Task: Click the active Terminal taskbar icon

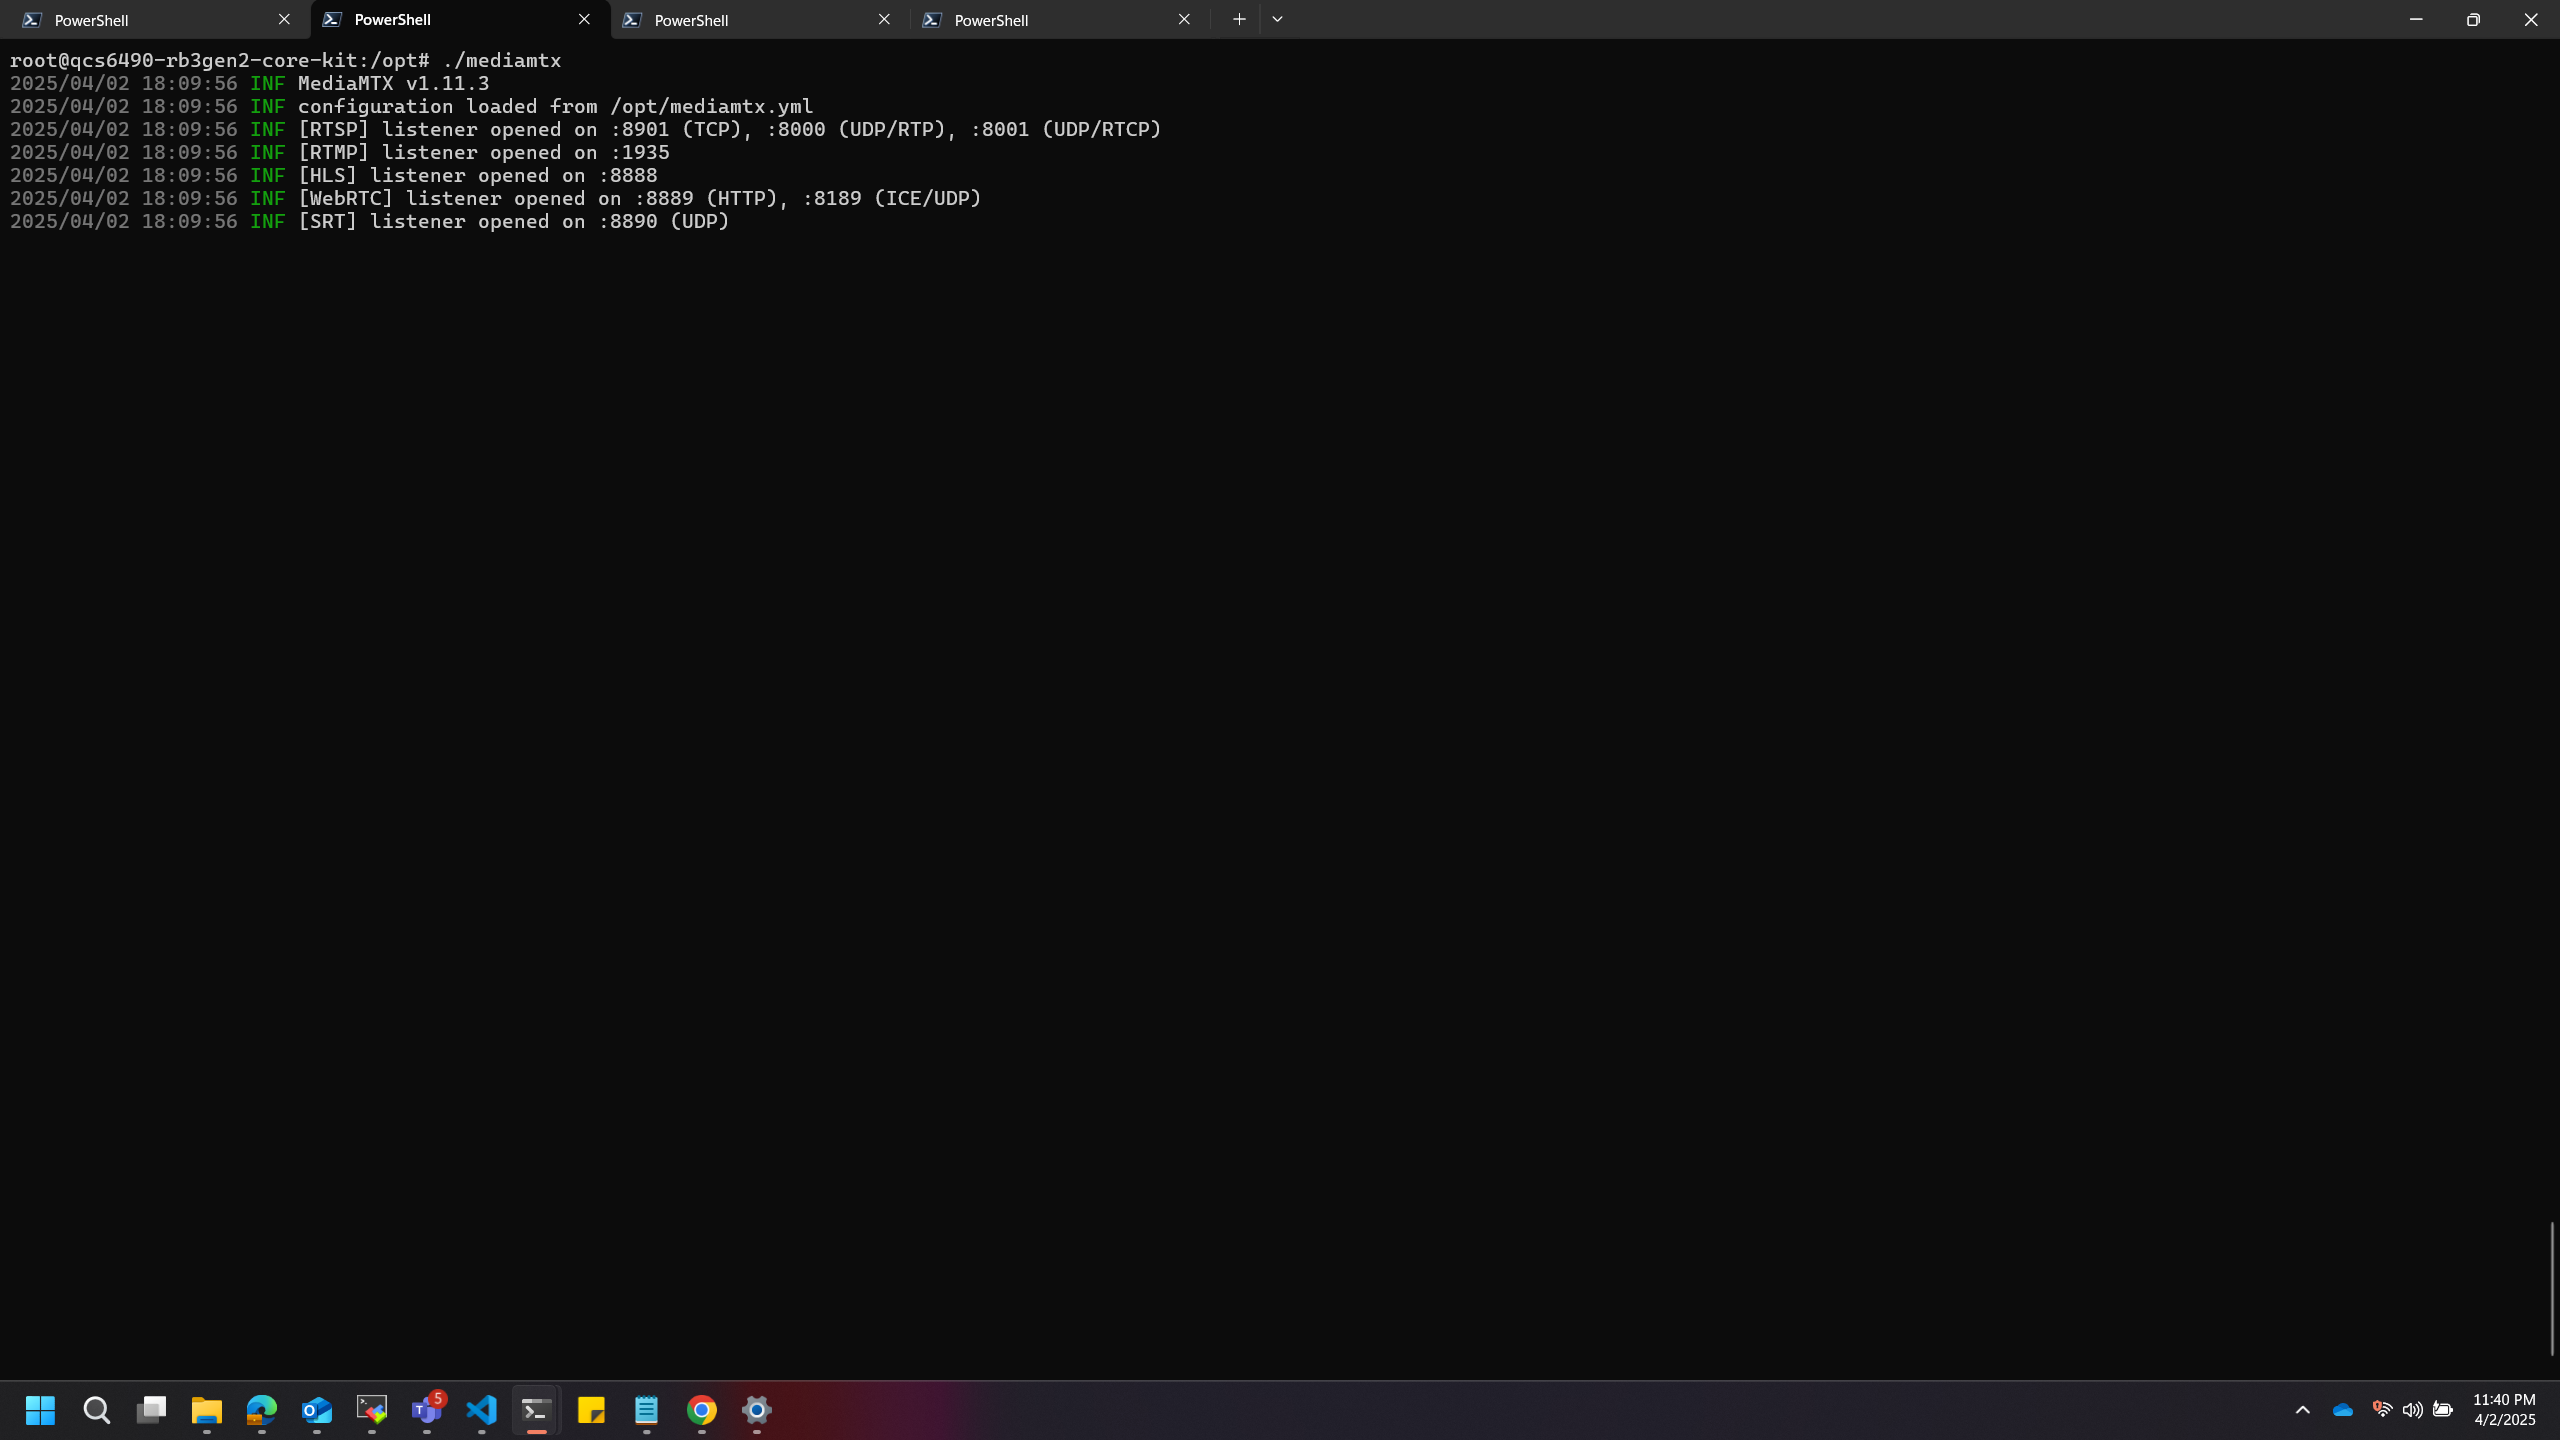Action: coord(536,1410)
